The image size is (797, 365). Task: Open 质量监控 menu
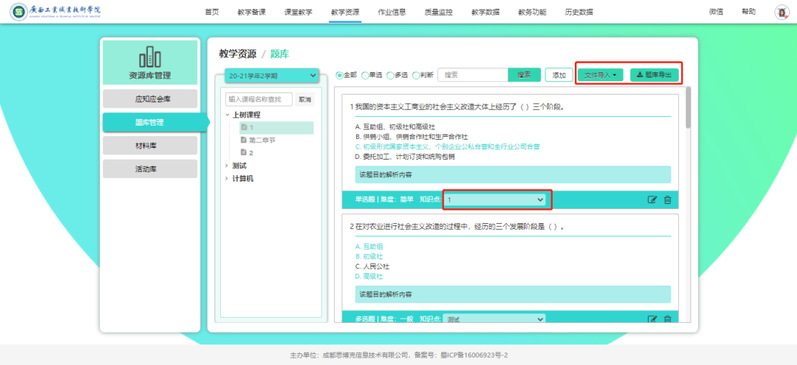pos(438,12)
